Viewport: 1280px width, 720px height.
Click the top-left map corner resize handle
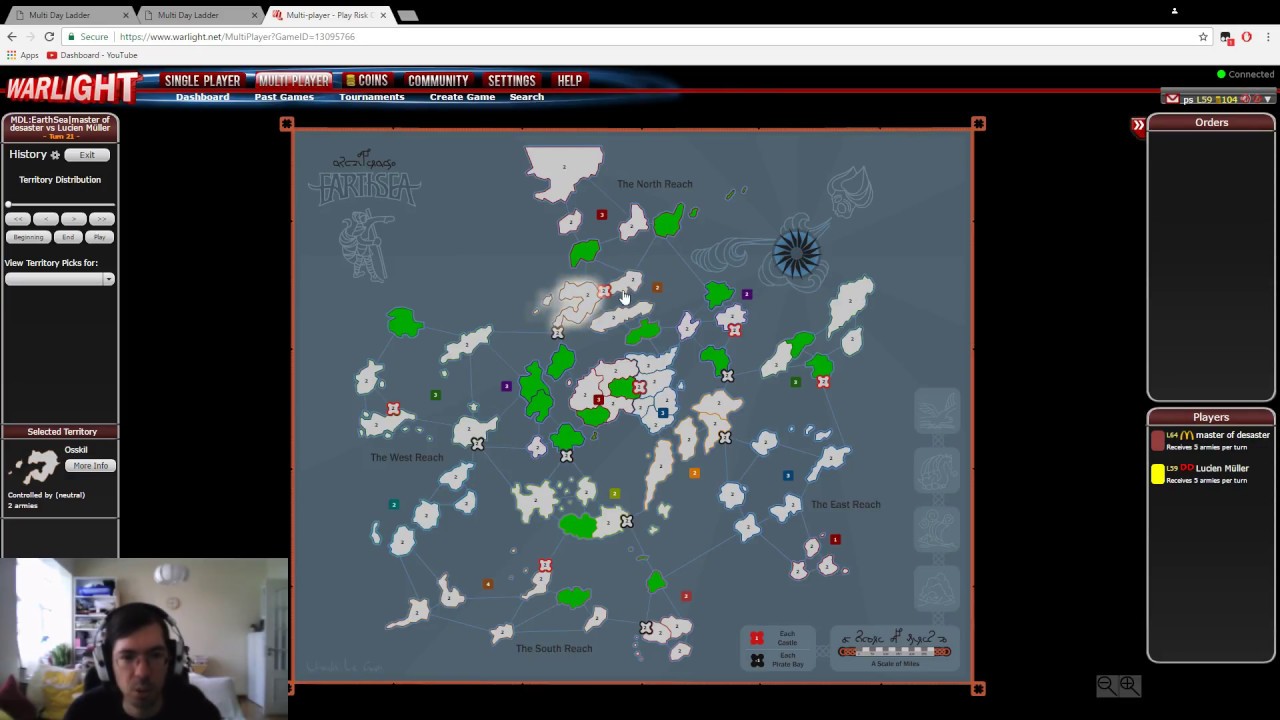tap(287, 124)
